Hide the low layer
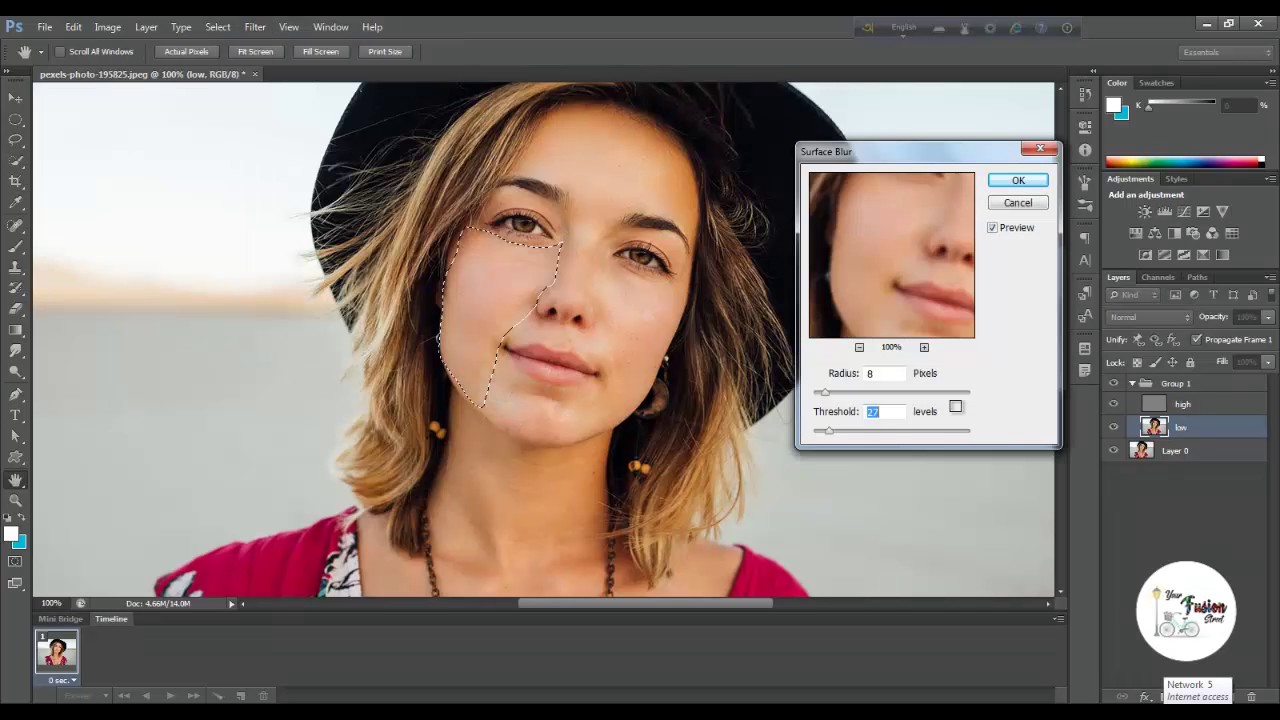 coord(1114,427)
